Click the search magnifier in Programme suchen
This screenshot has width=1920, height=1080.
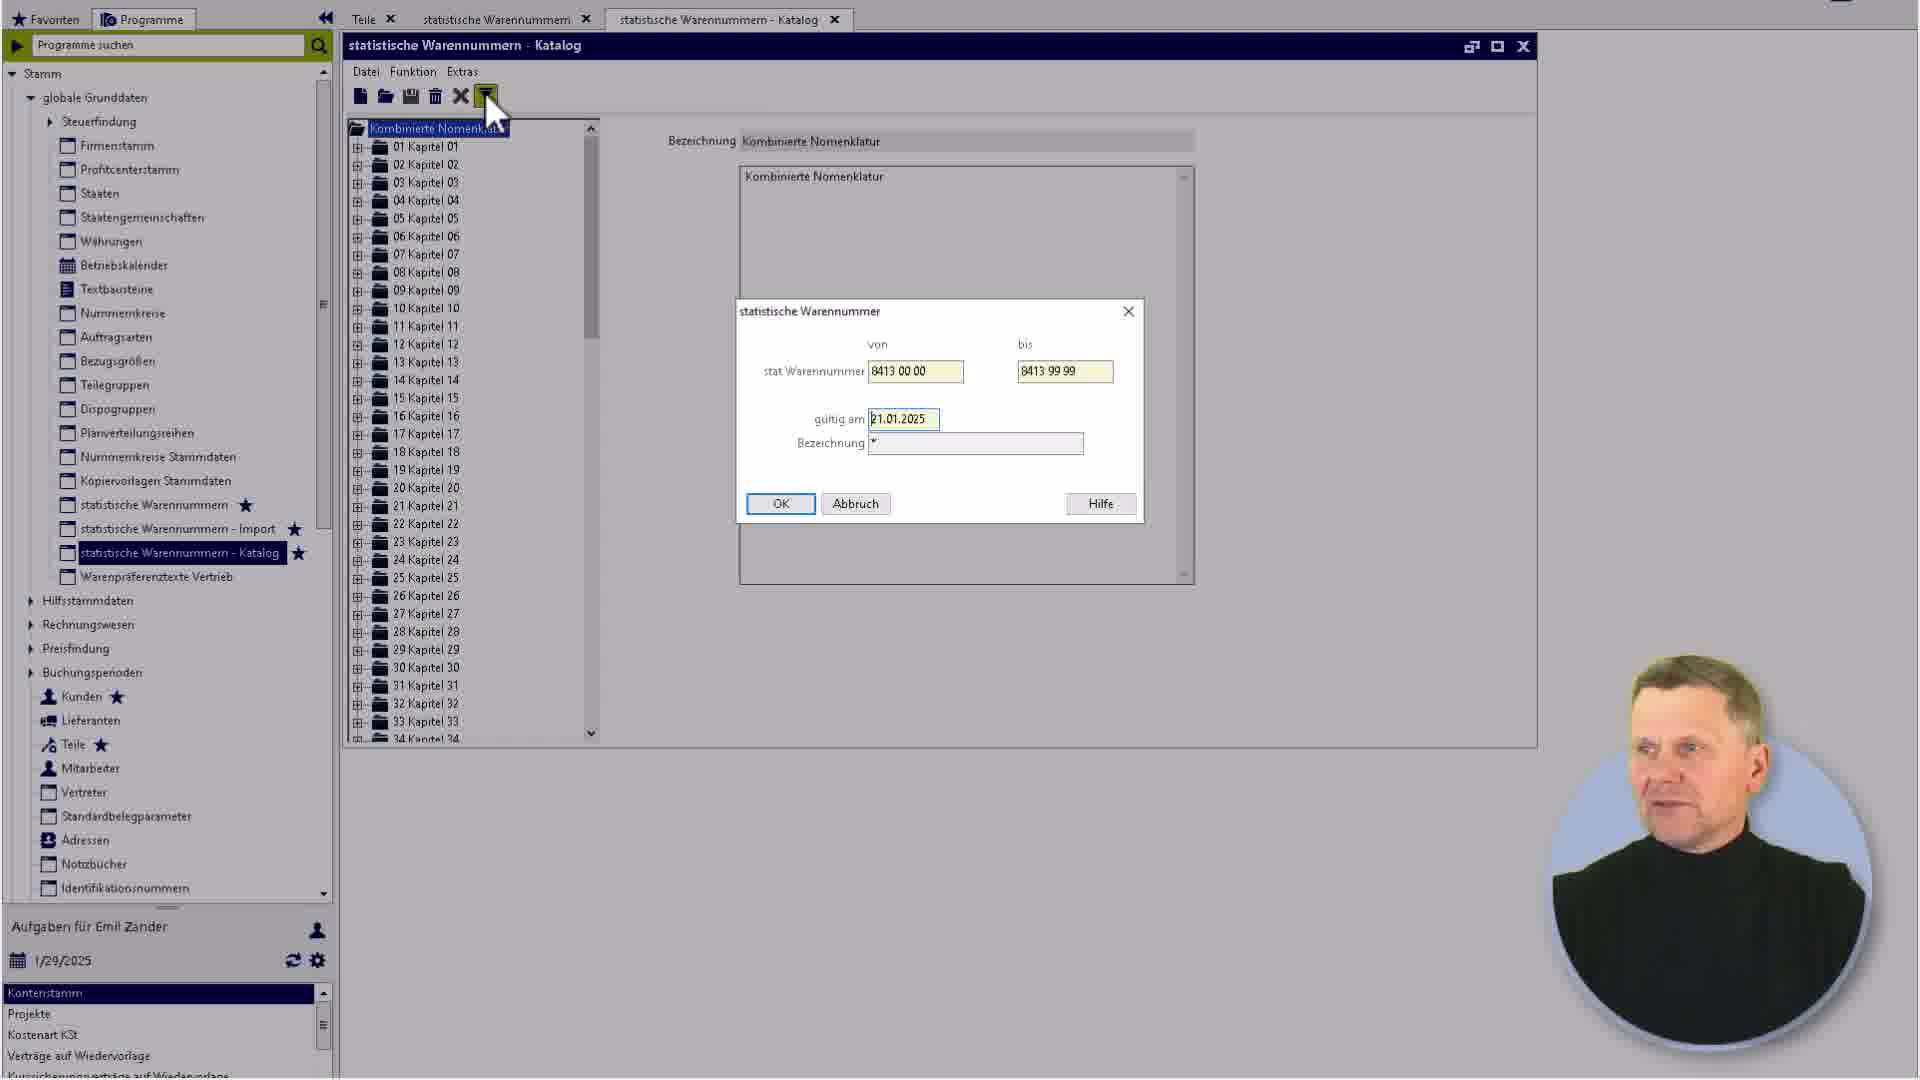tap(318, 45)
